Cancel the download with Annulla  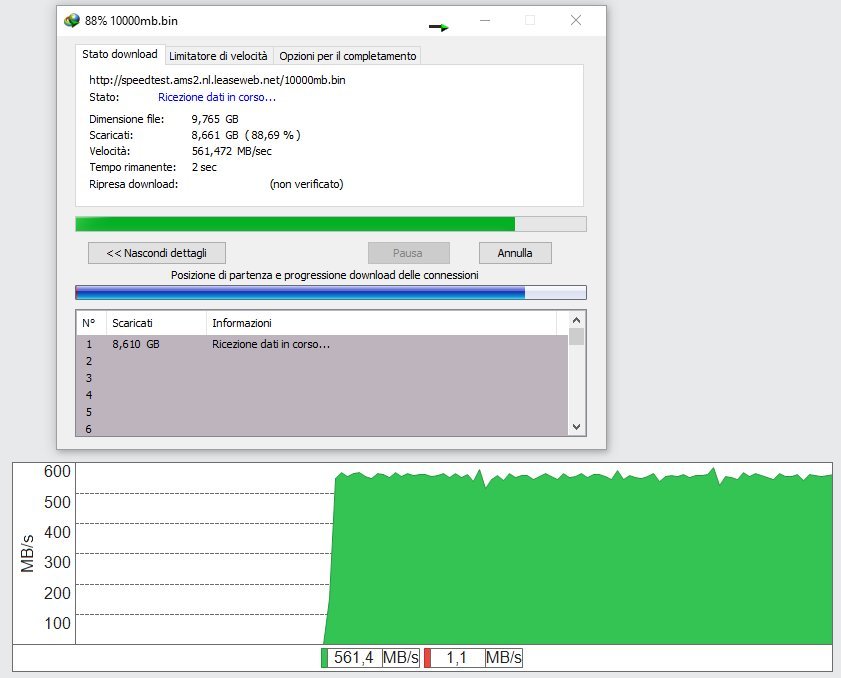pos(515,253)
